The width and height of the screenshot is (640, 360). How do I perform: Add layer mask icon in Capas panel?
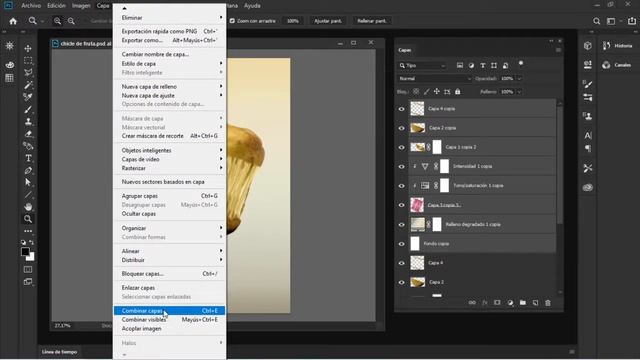click(x=497, y=303)
